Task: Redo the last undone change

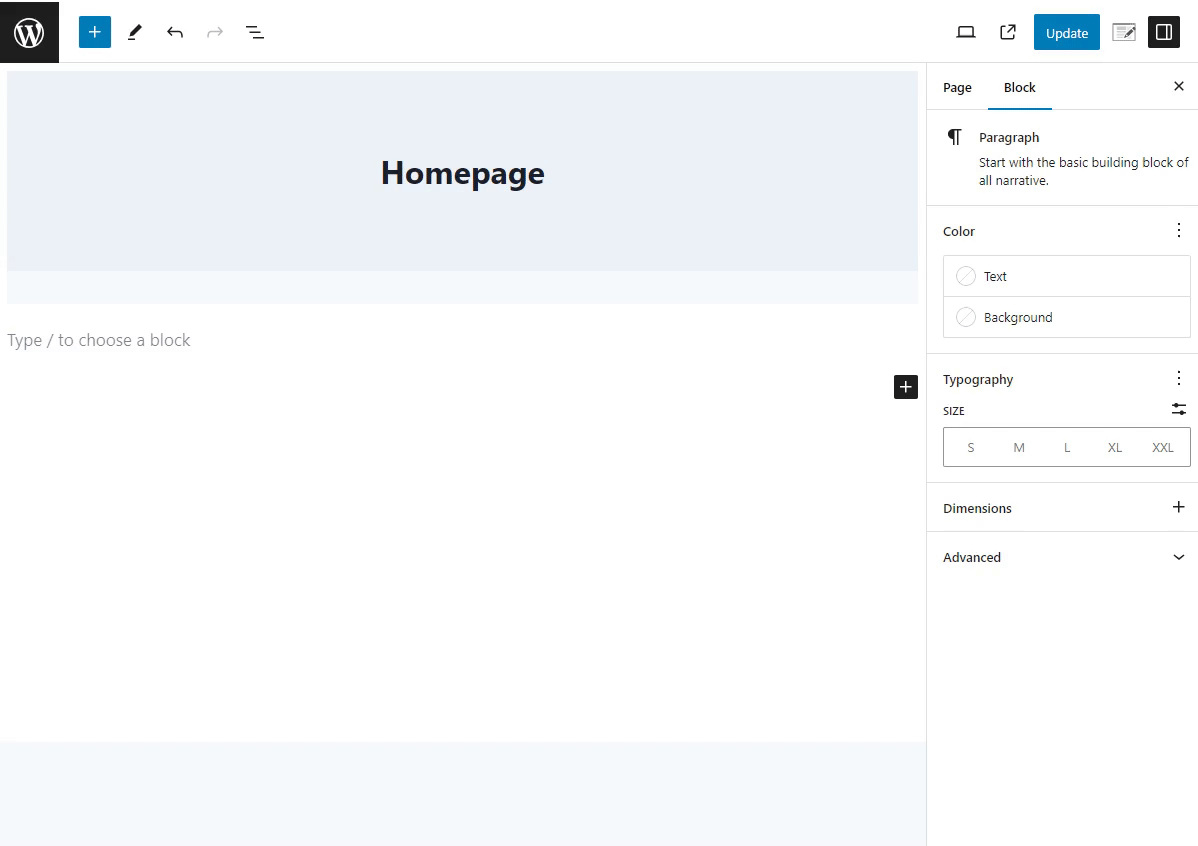Action: pyautogui.click(x=215, y=32)
